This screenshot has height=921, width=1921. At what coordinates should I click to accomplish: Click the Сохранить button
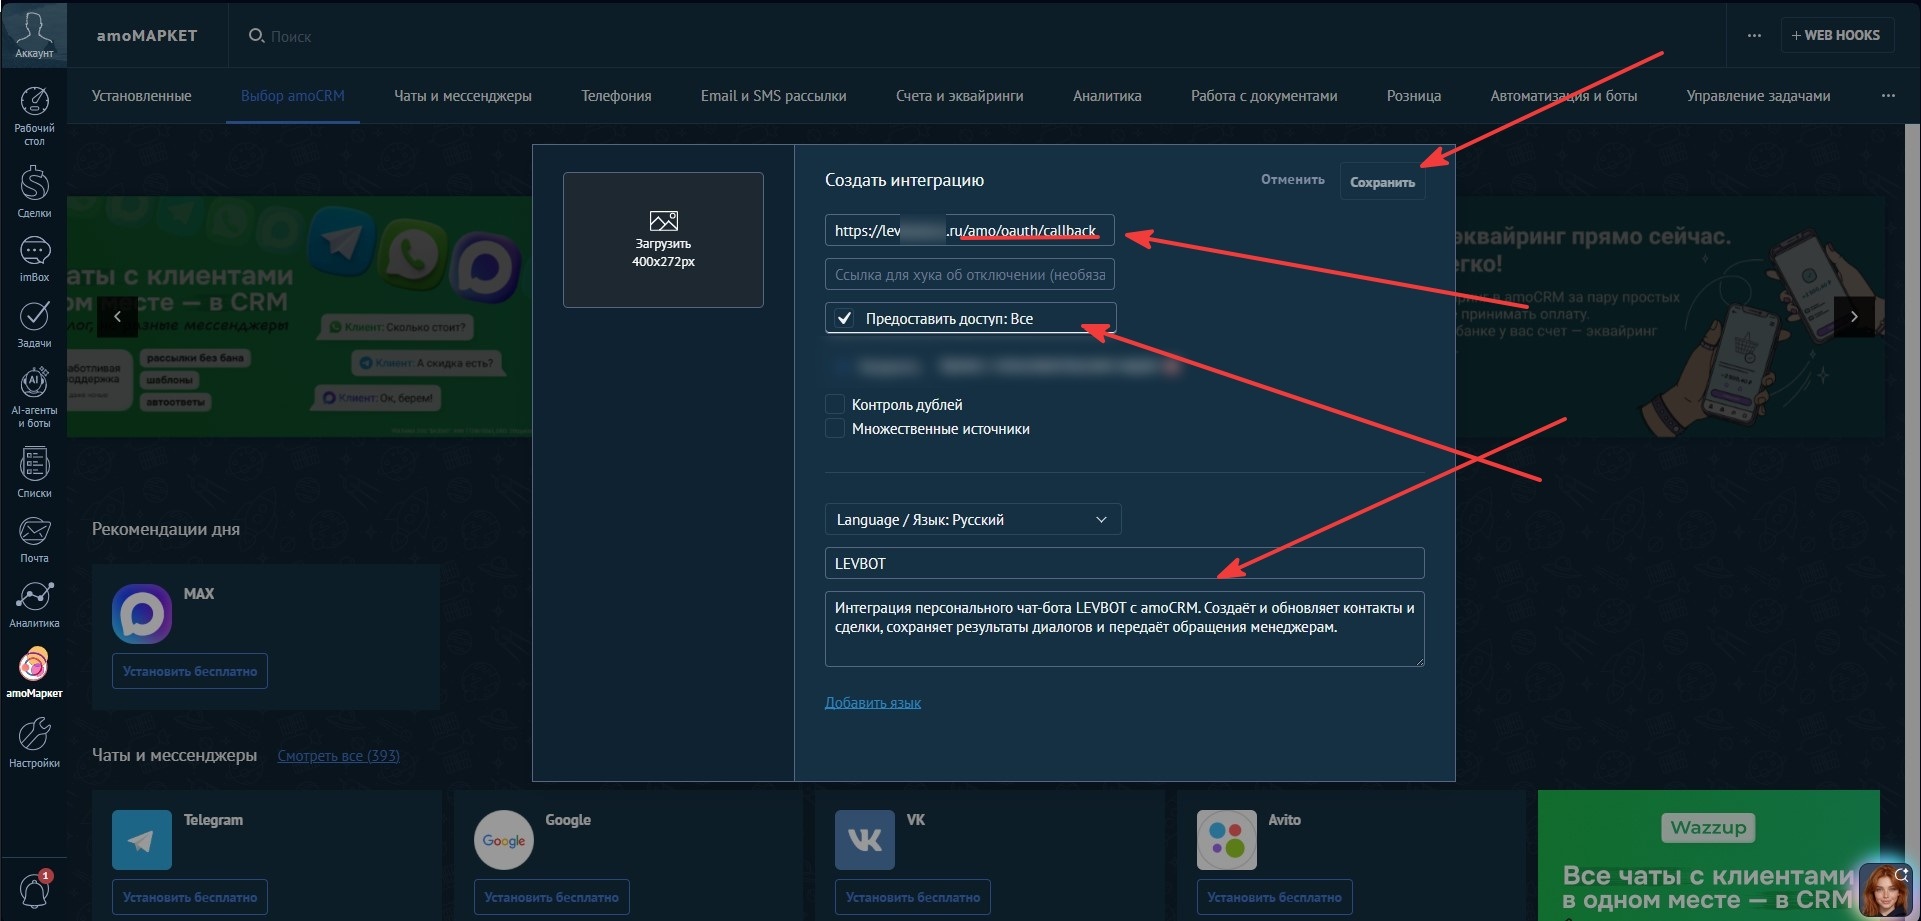[1382, 182]
